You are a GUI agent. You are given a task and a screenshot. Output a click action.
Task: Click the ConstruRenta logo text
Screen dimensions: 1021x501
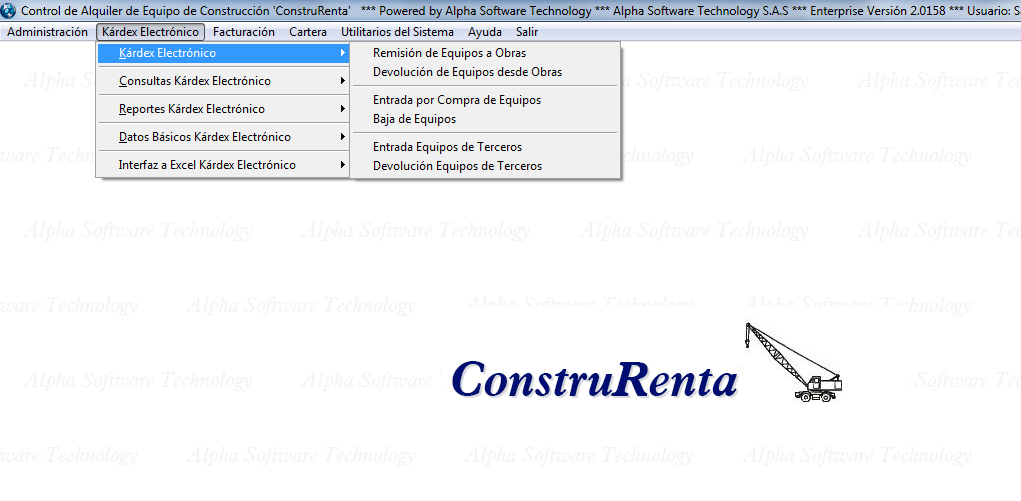click(x=595, y=379)
